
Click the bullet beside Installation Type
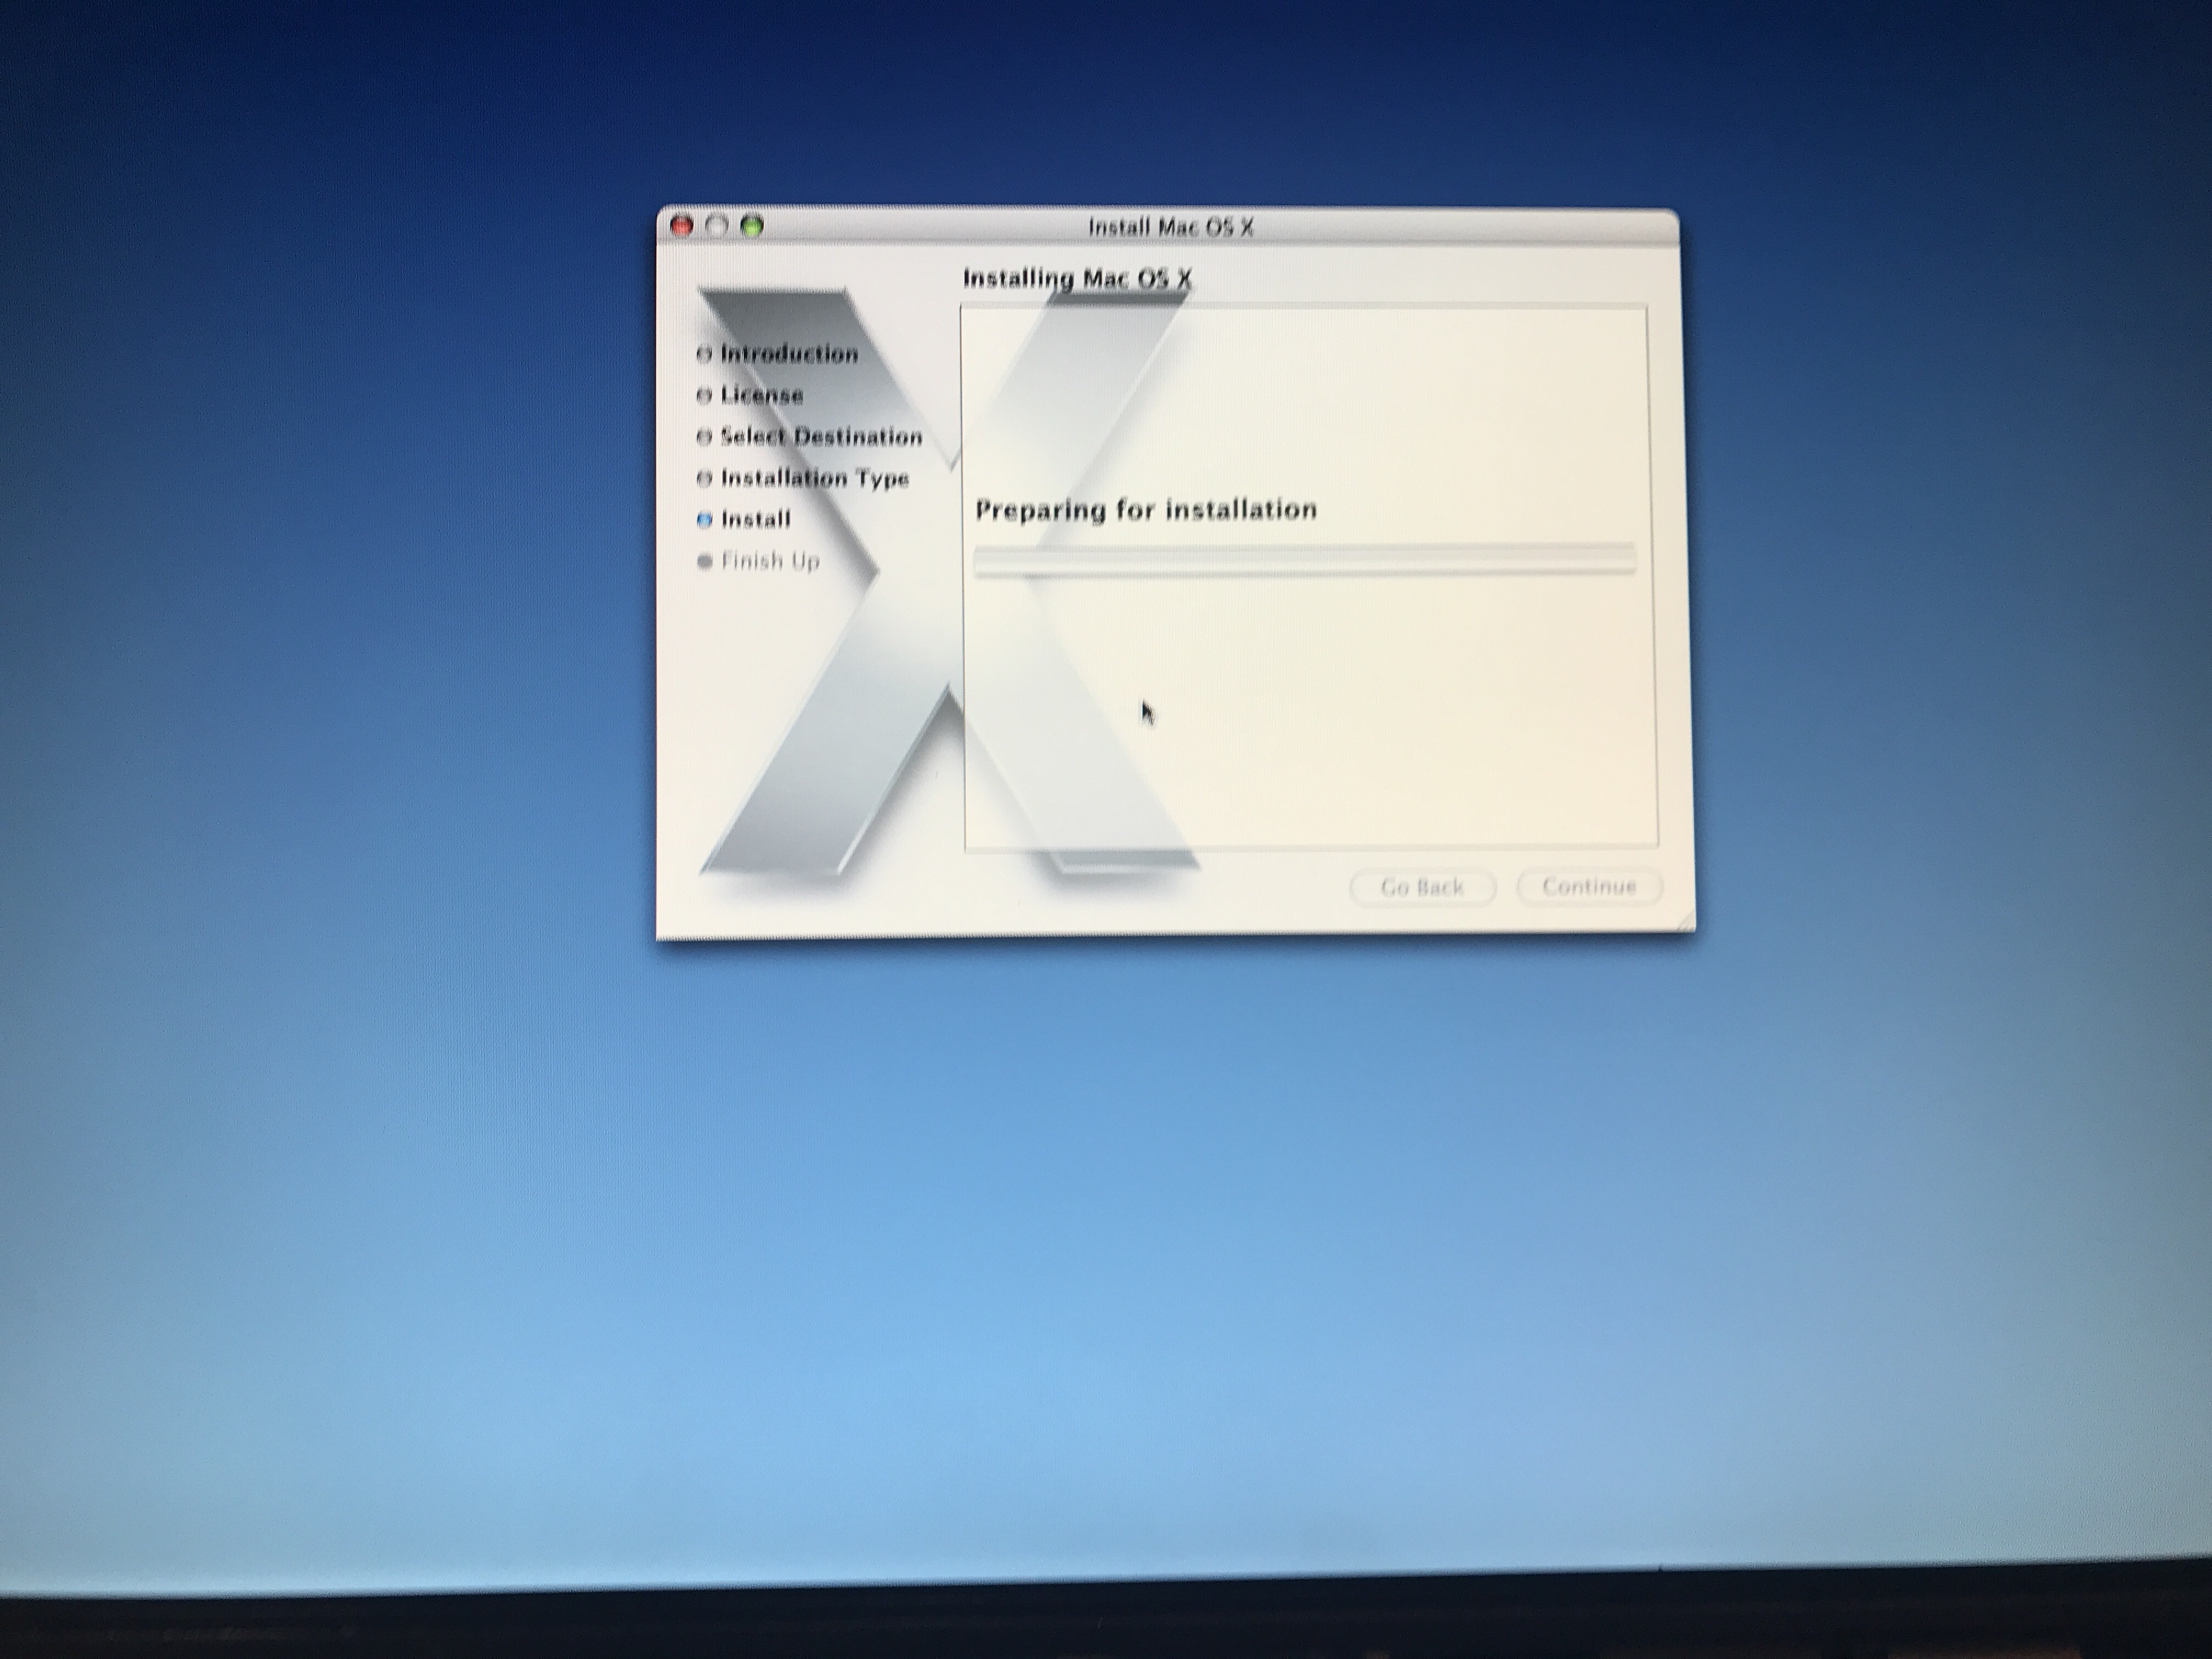pos(704,479)
